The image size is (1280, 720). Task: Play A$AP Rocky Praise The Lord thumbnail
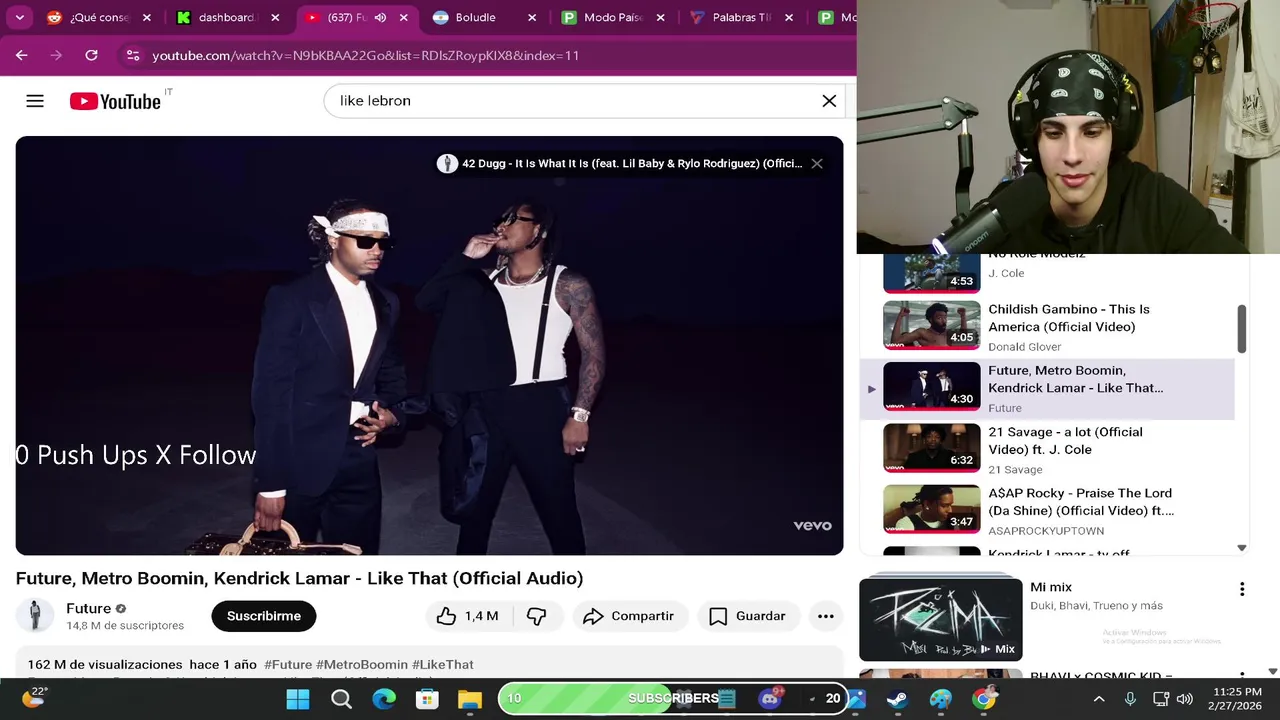click(x=931, y=509)
